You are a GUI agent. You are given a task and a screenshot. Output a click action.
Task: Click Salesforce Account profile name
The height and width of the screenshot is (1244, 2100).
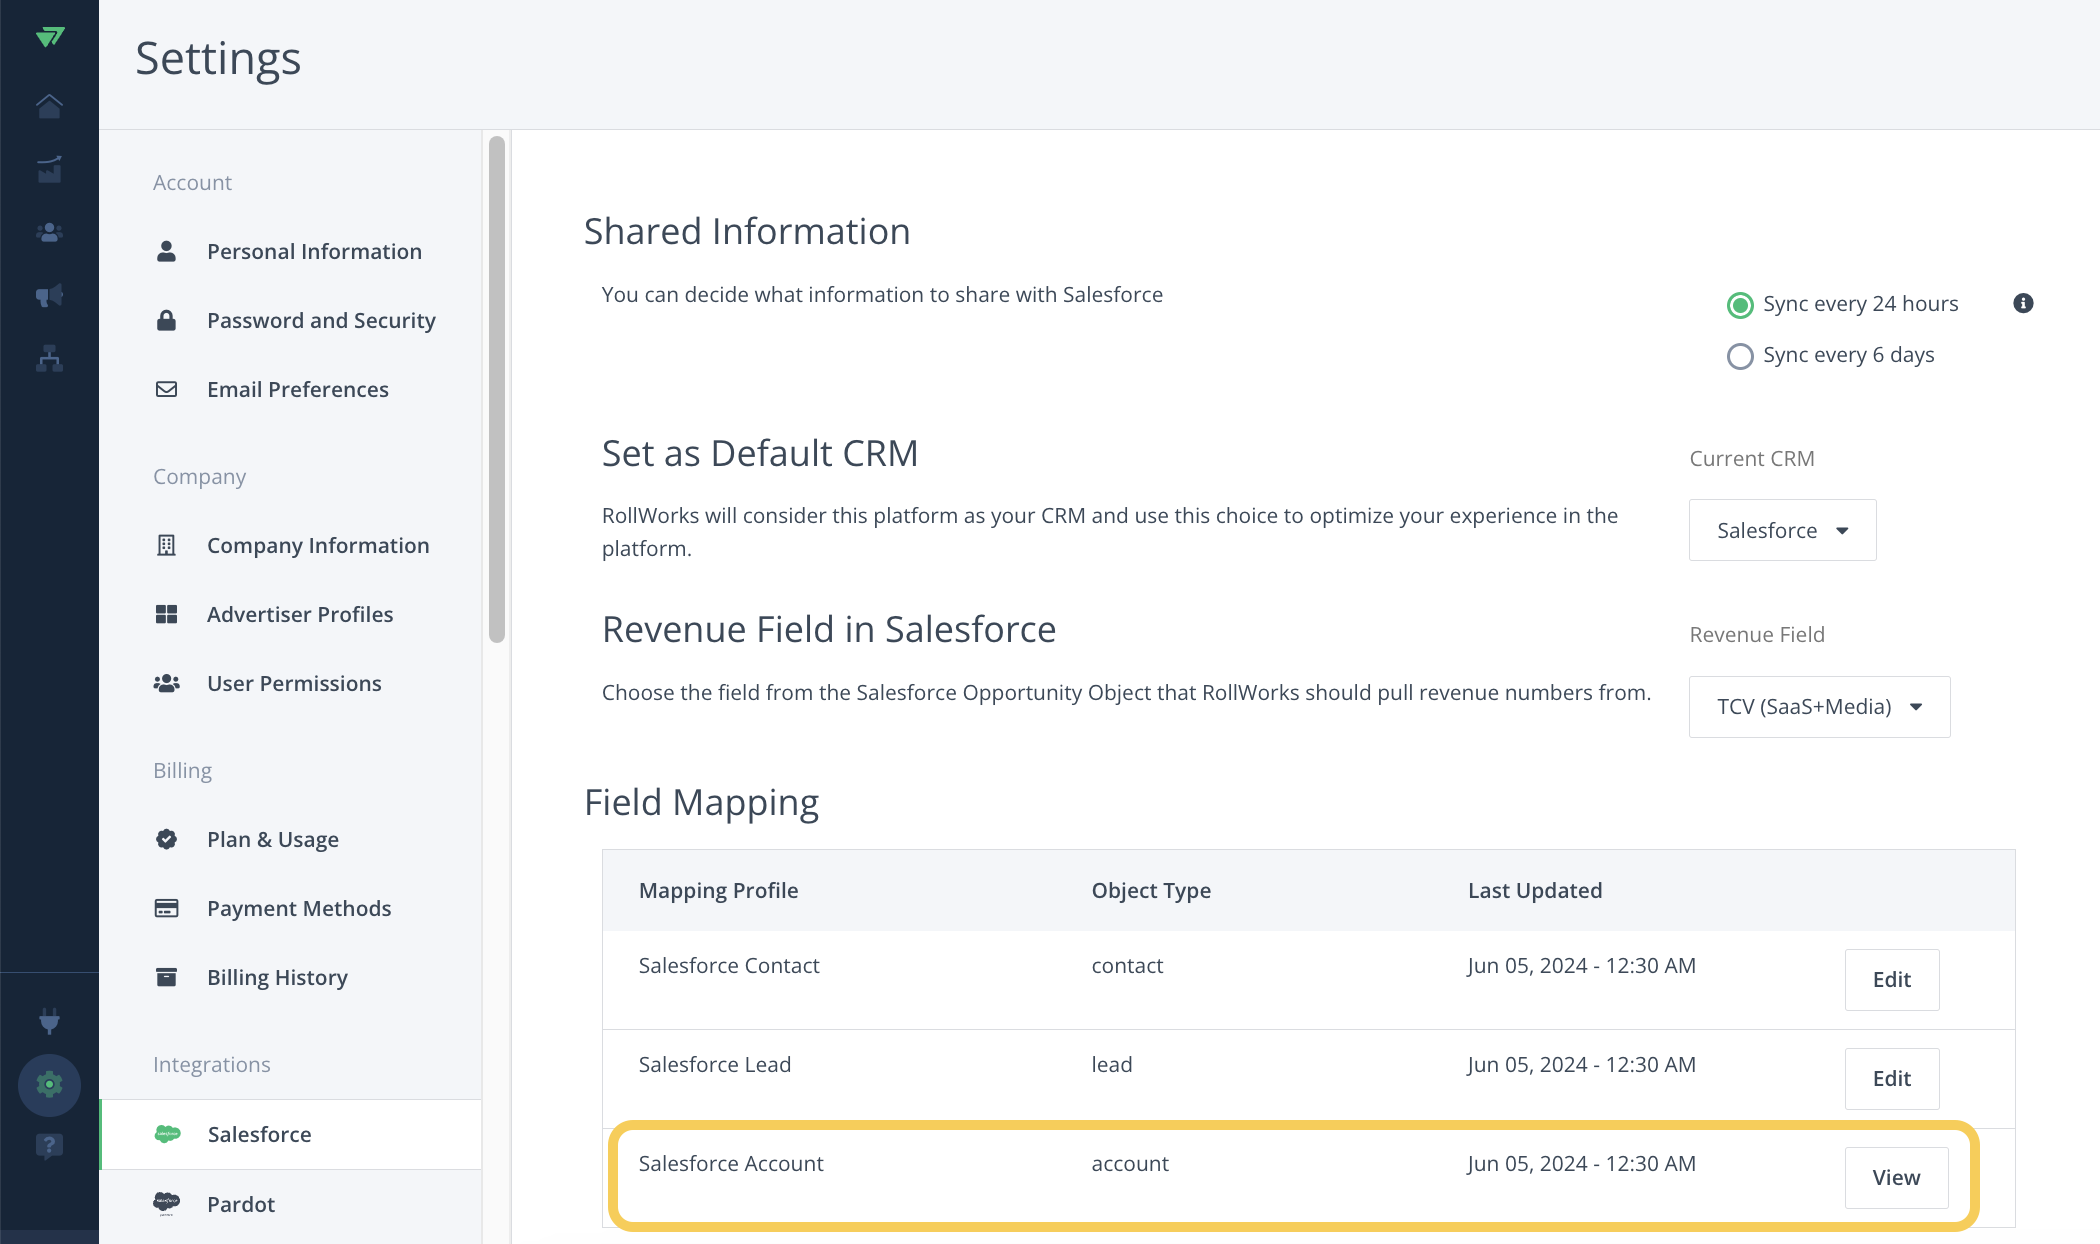pos(731,1163)
